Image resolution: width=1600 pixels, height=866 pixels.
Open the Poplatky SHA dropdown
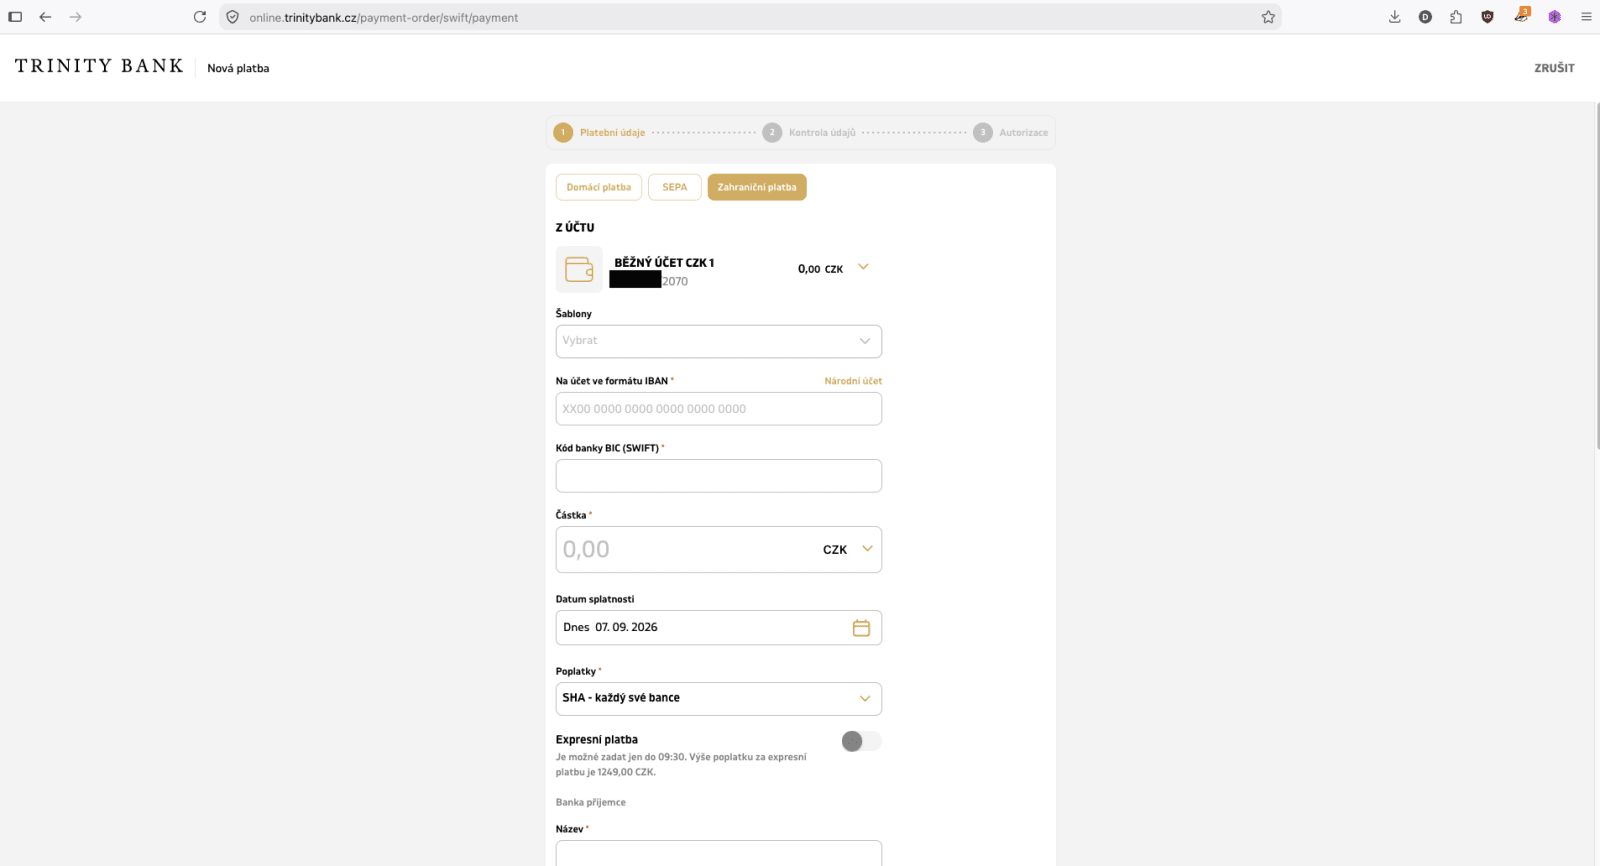tap(719, 699)
